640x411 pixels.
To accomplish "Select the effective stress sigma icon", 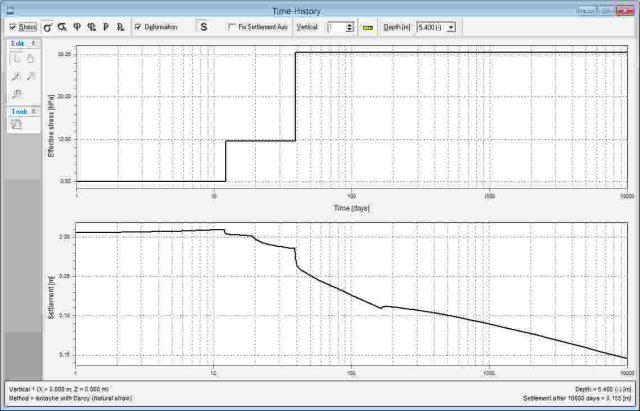I will coord(47,27).
